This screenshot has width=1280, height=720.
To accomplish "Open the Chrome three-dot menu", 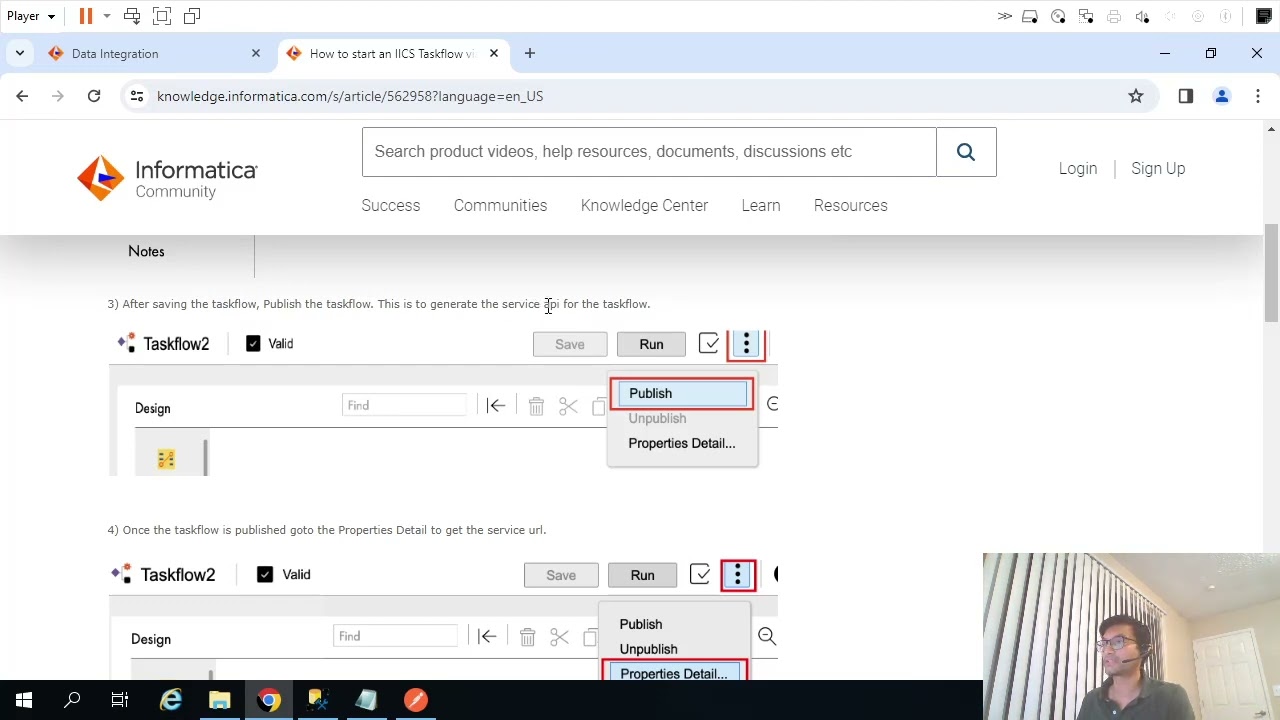I will point(1257,96).
